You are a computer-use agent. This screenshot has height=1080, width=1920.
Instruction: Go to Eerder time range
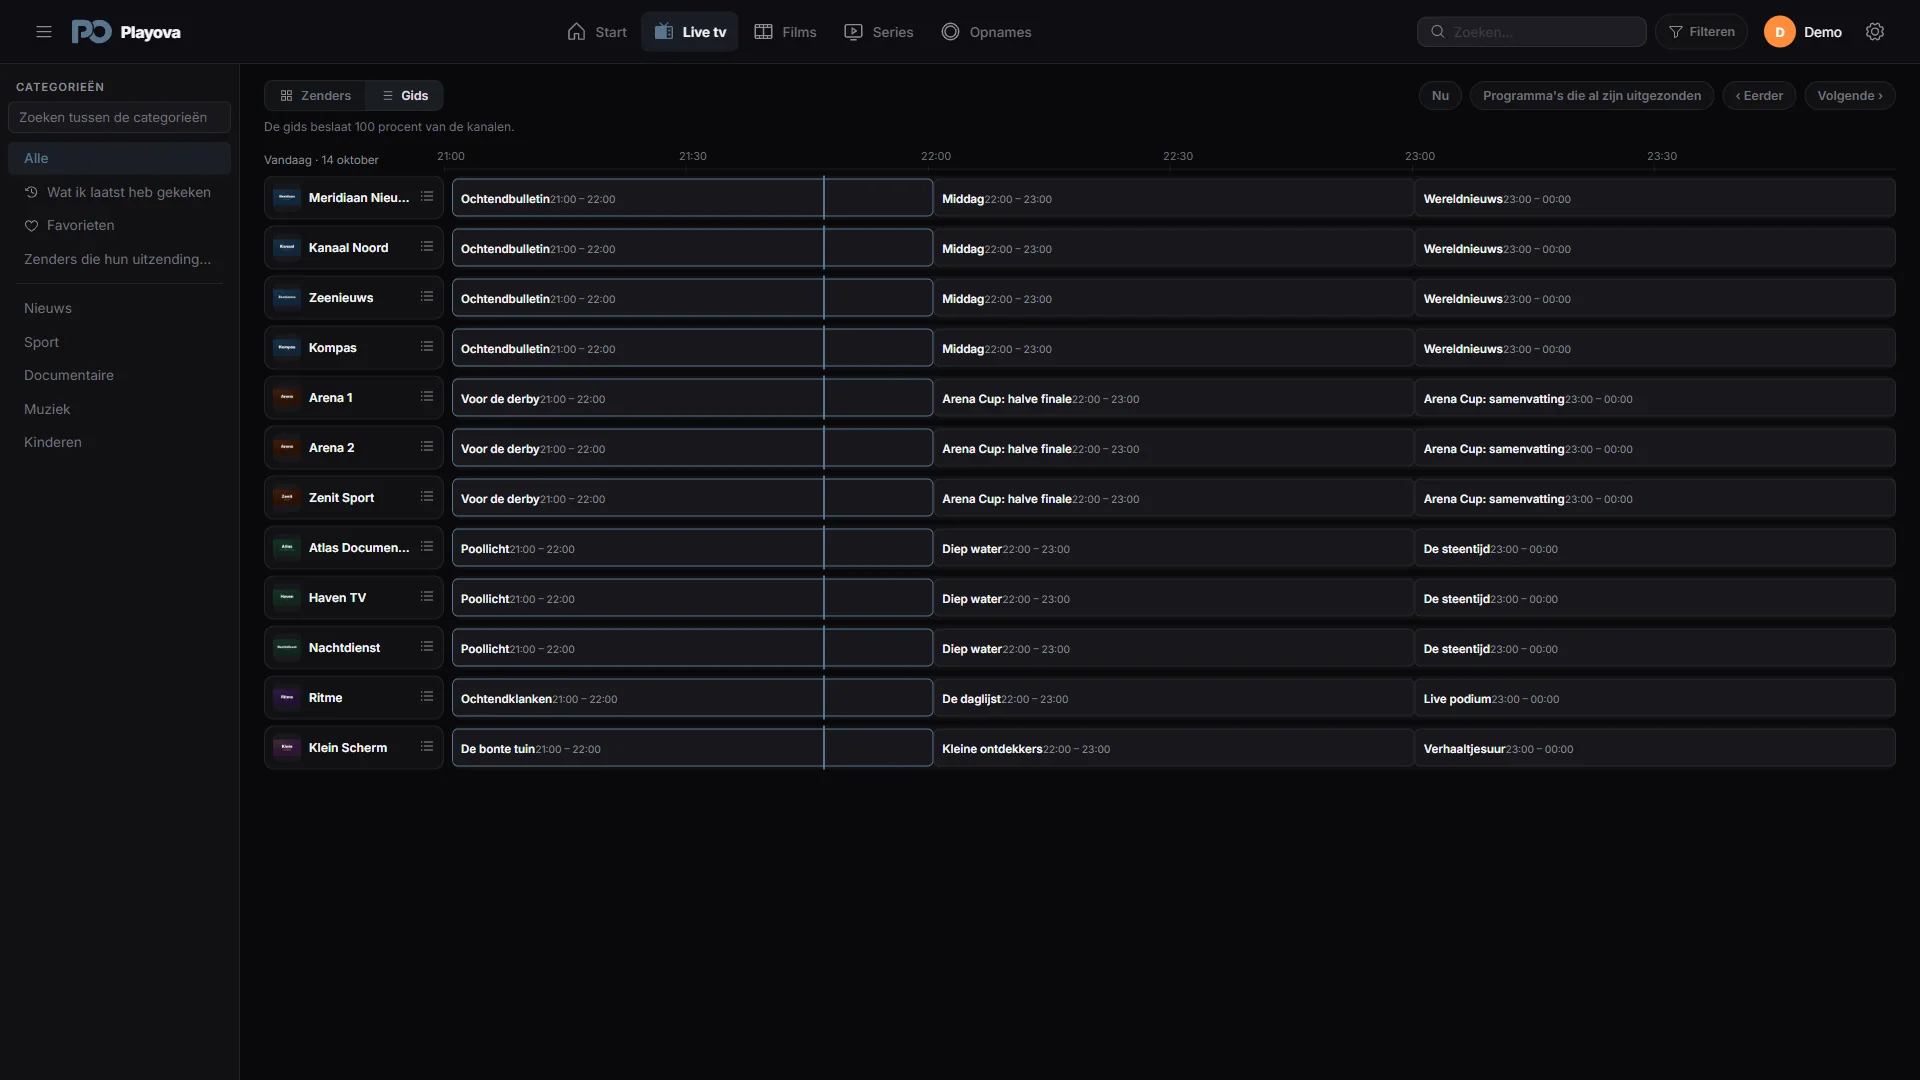1759,96
